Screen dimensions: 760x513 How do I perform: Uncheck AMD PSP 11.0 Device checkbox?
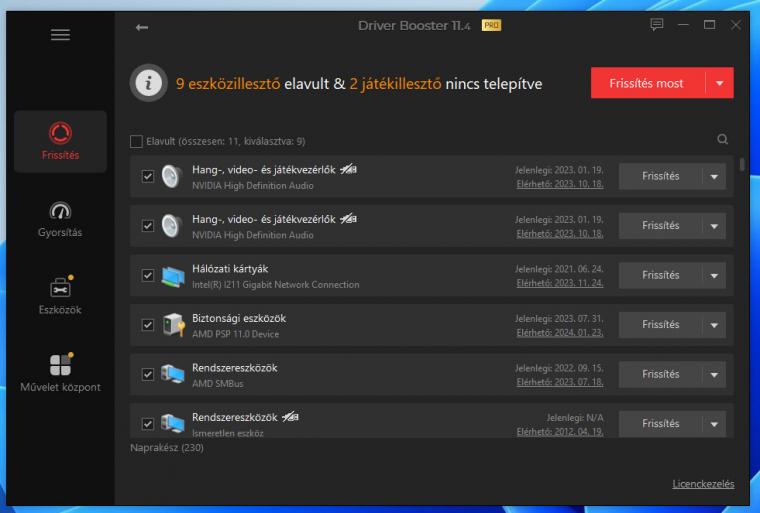click(x=148, y=325)
